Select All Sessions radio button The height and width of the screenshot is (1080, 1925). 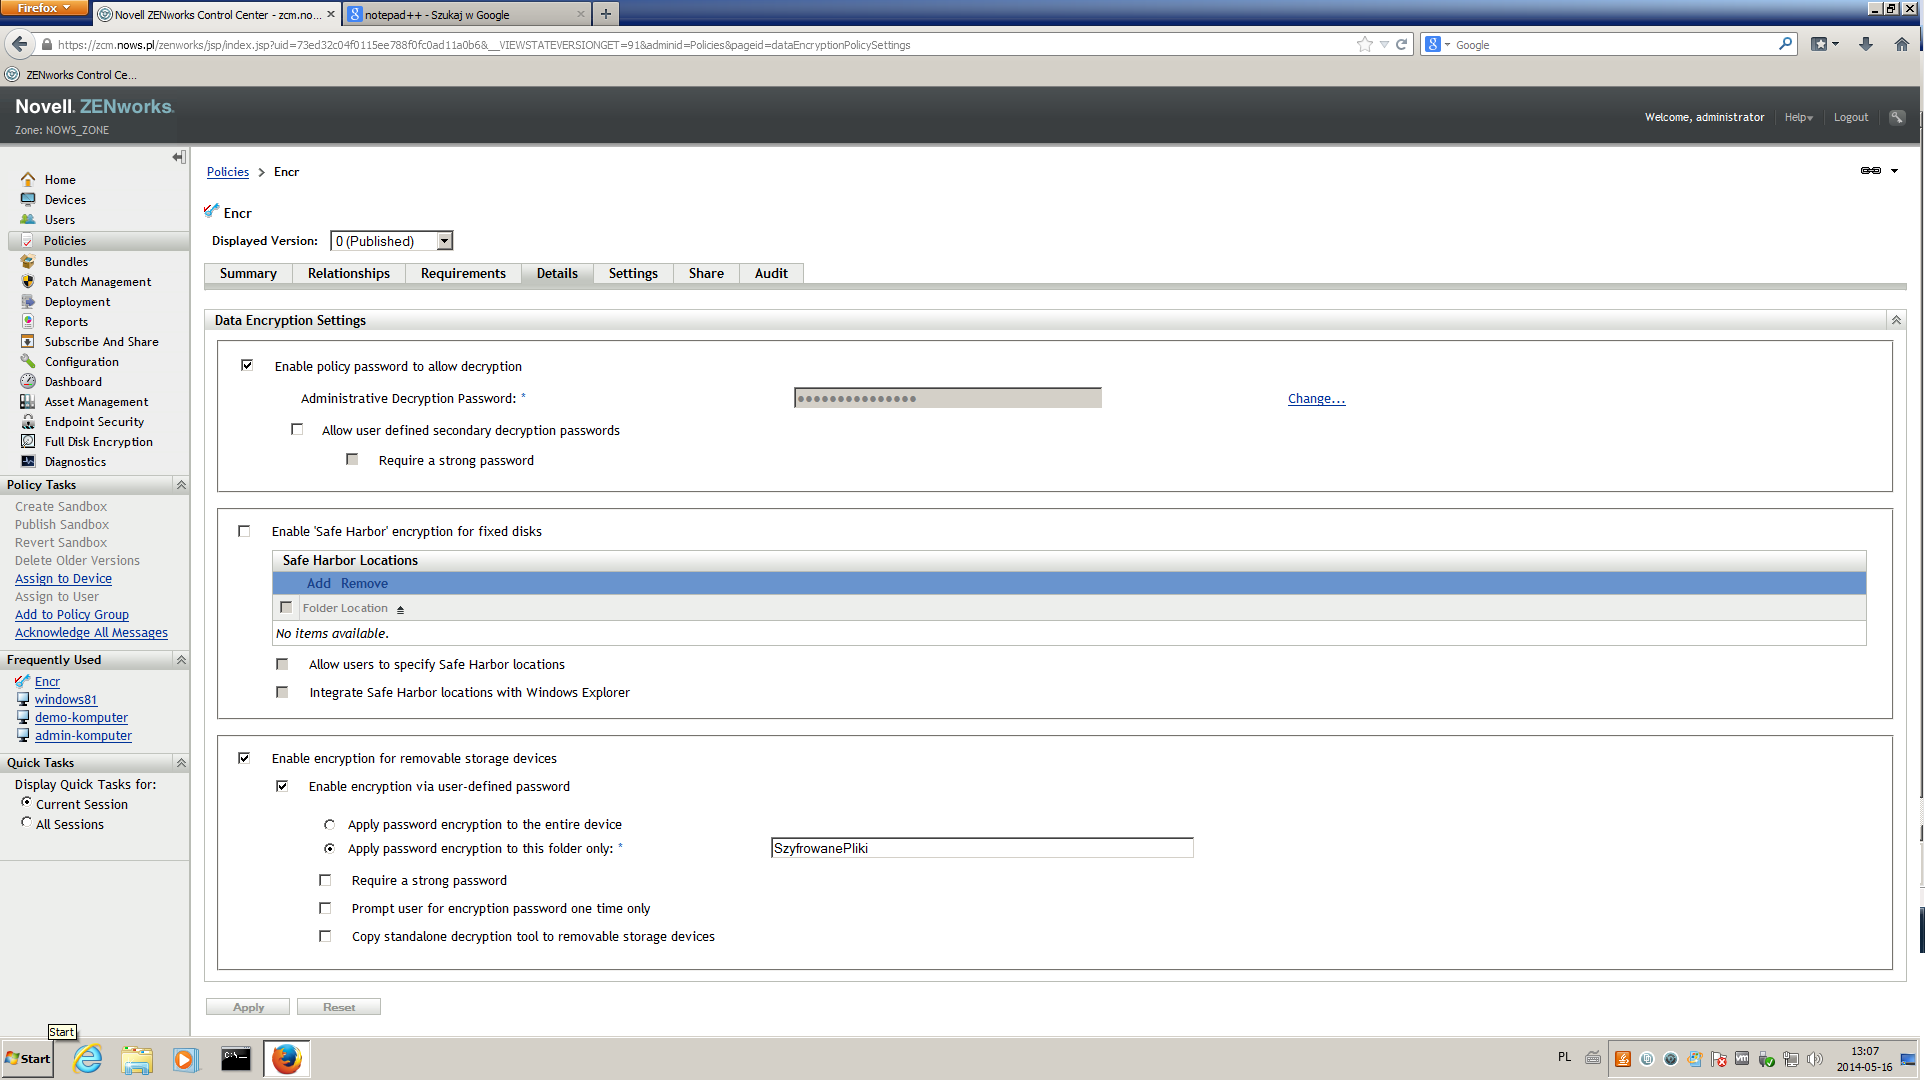tap(27, 822)
